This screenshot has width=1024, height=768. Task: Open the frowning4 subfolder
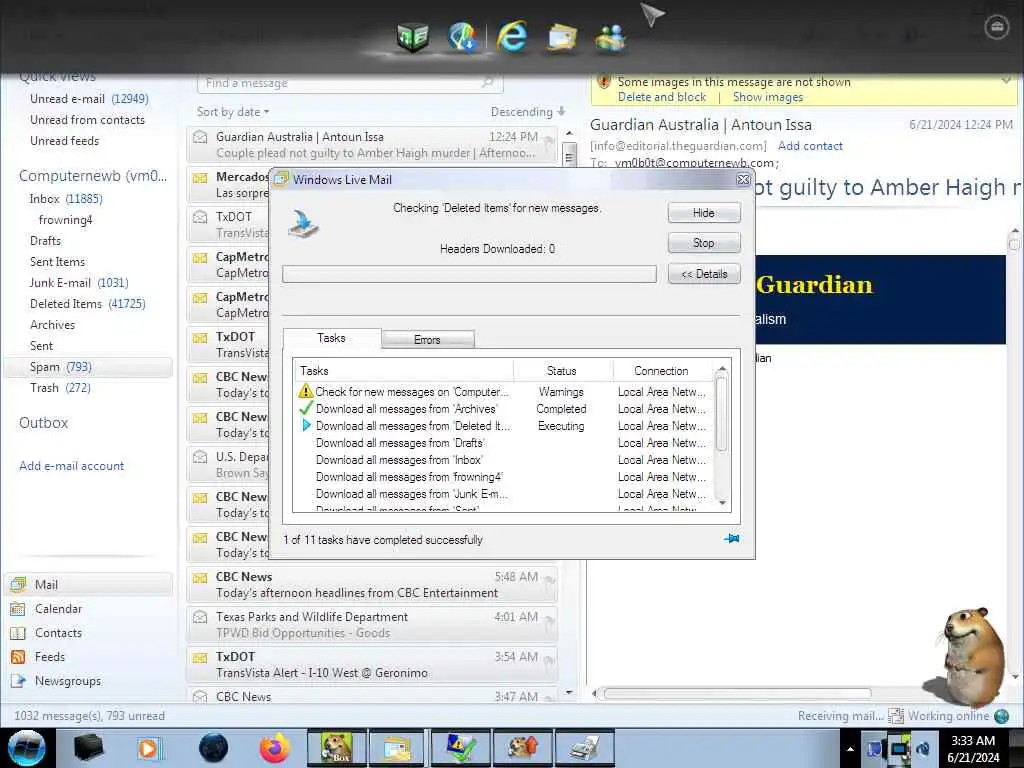(x=65, y=219)
